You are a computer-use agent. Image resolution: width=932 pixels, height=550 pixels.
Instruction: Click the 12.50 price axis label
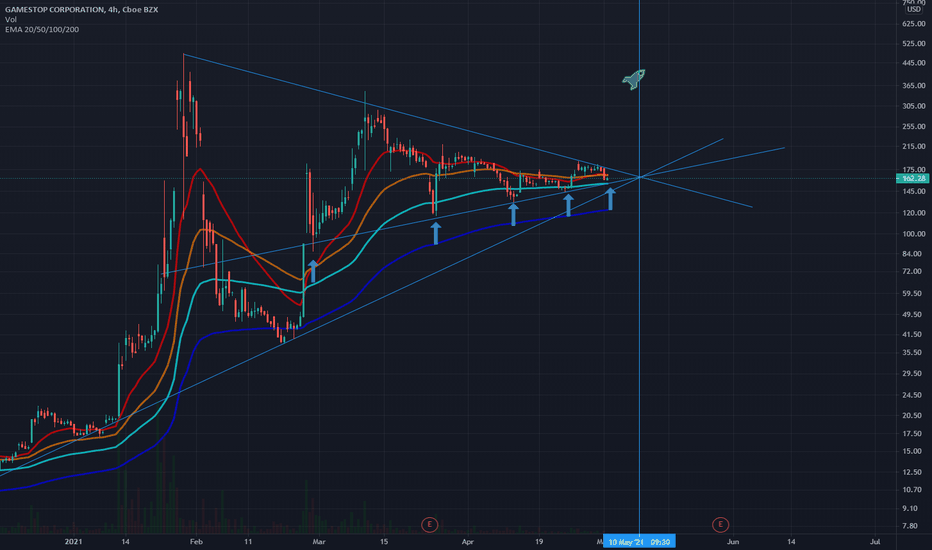coord(912,472)
